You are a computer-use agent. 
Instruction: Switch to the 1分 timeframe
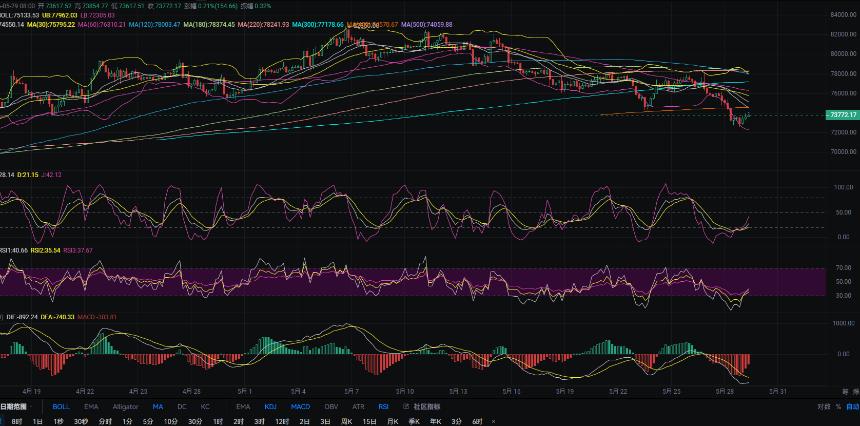tap(127, 421)
